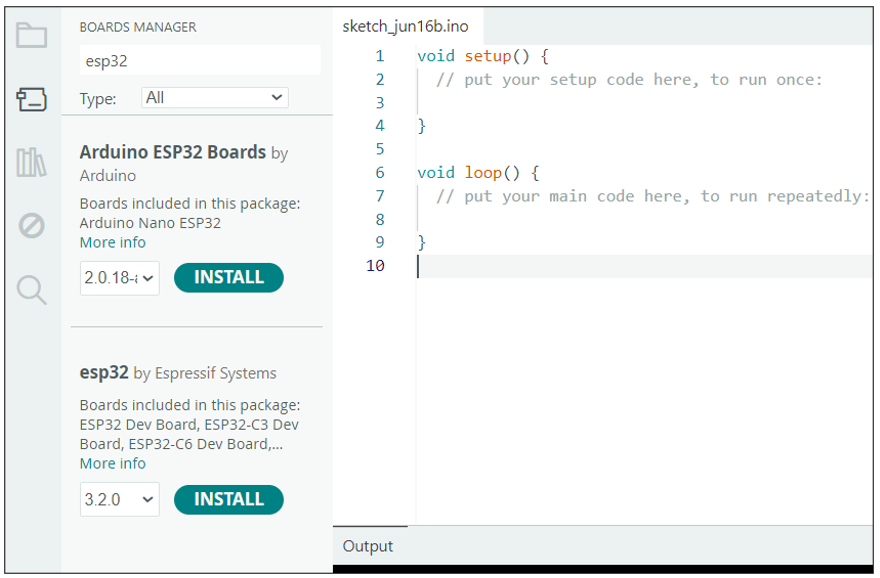This screenshot has width=880, height=578.
Task: Click the Arduino ESP32 Boards heading
Action: [x=173, y=152]
